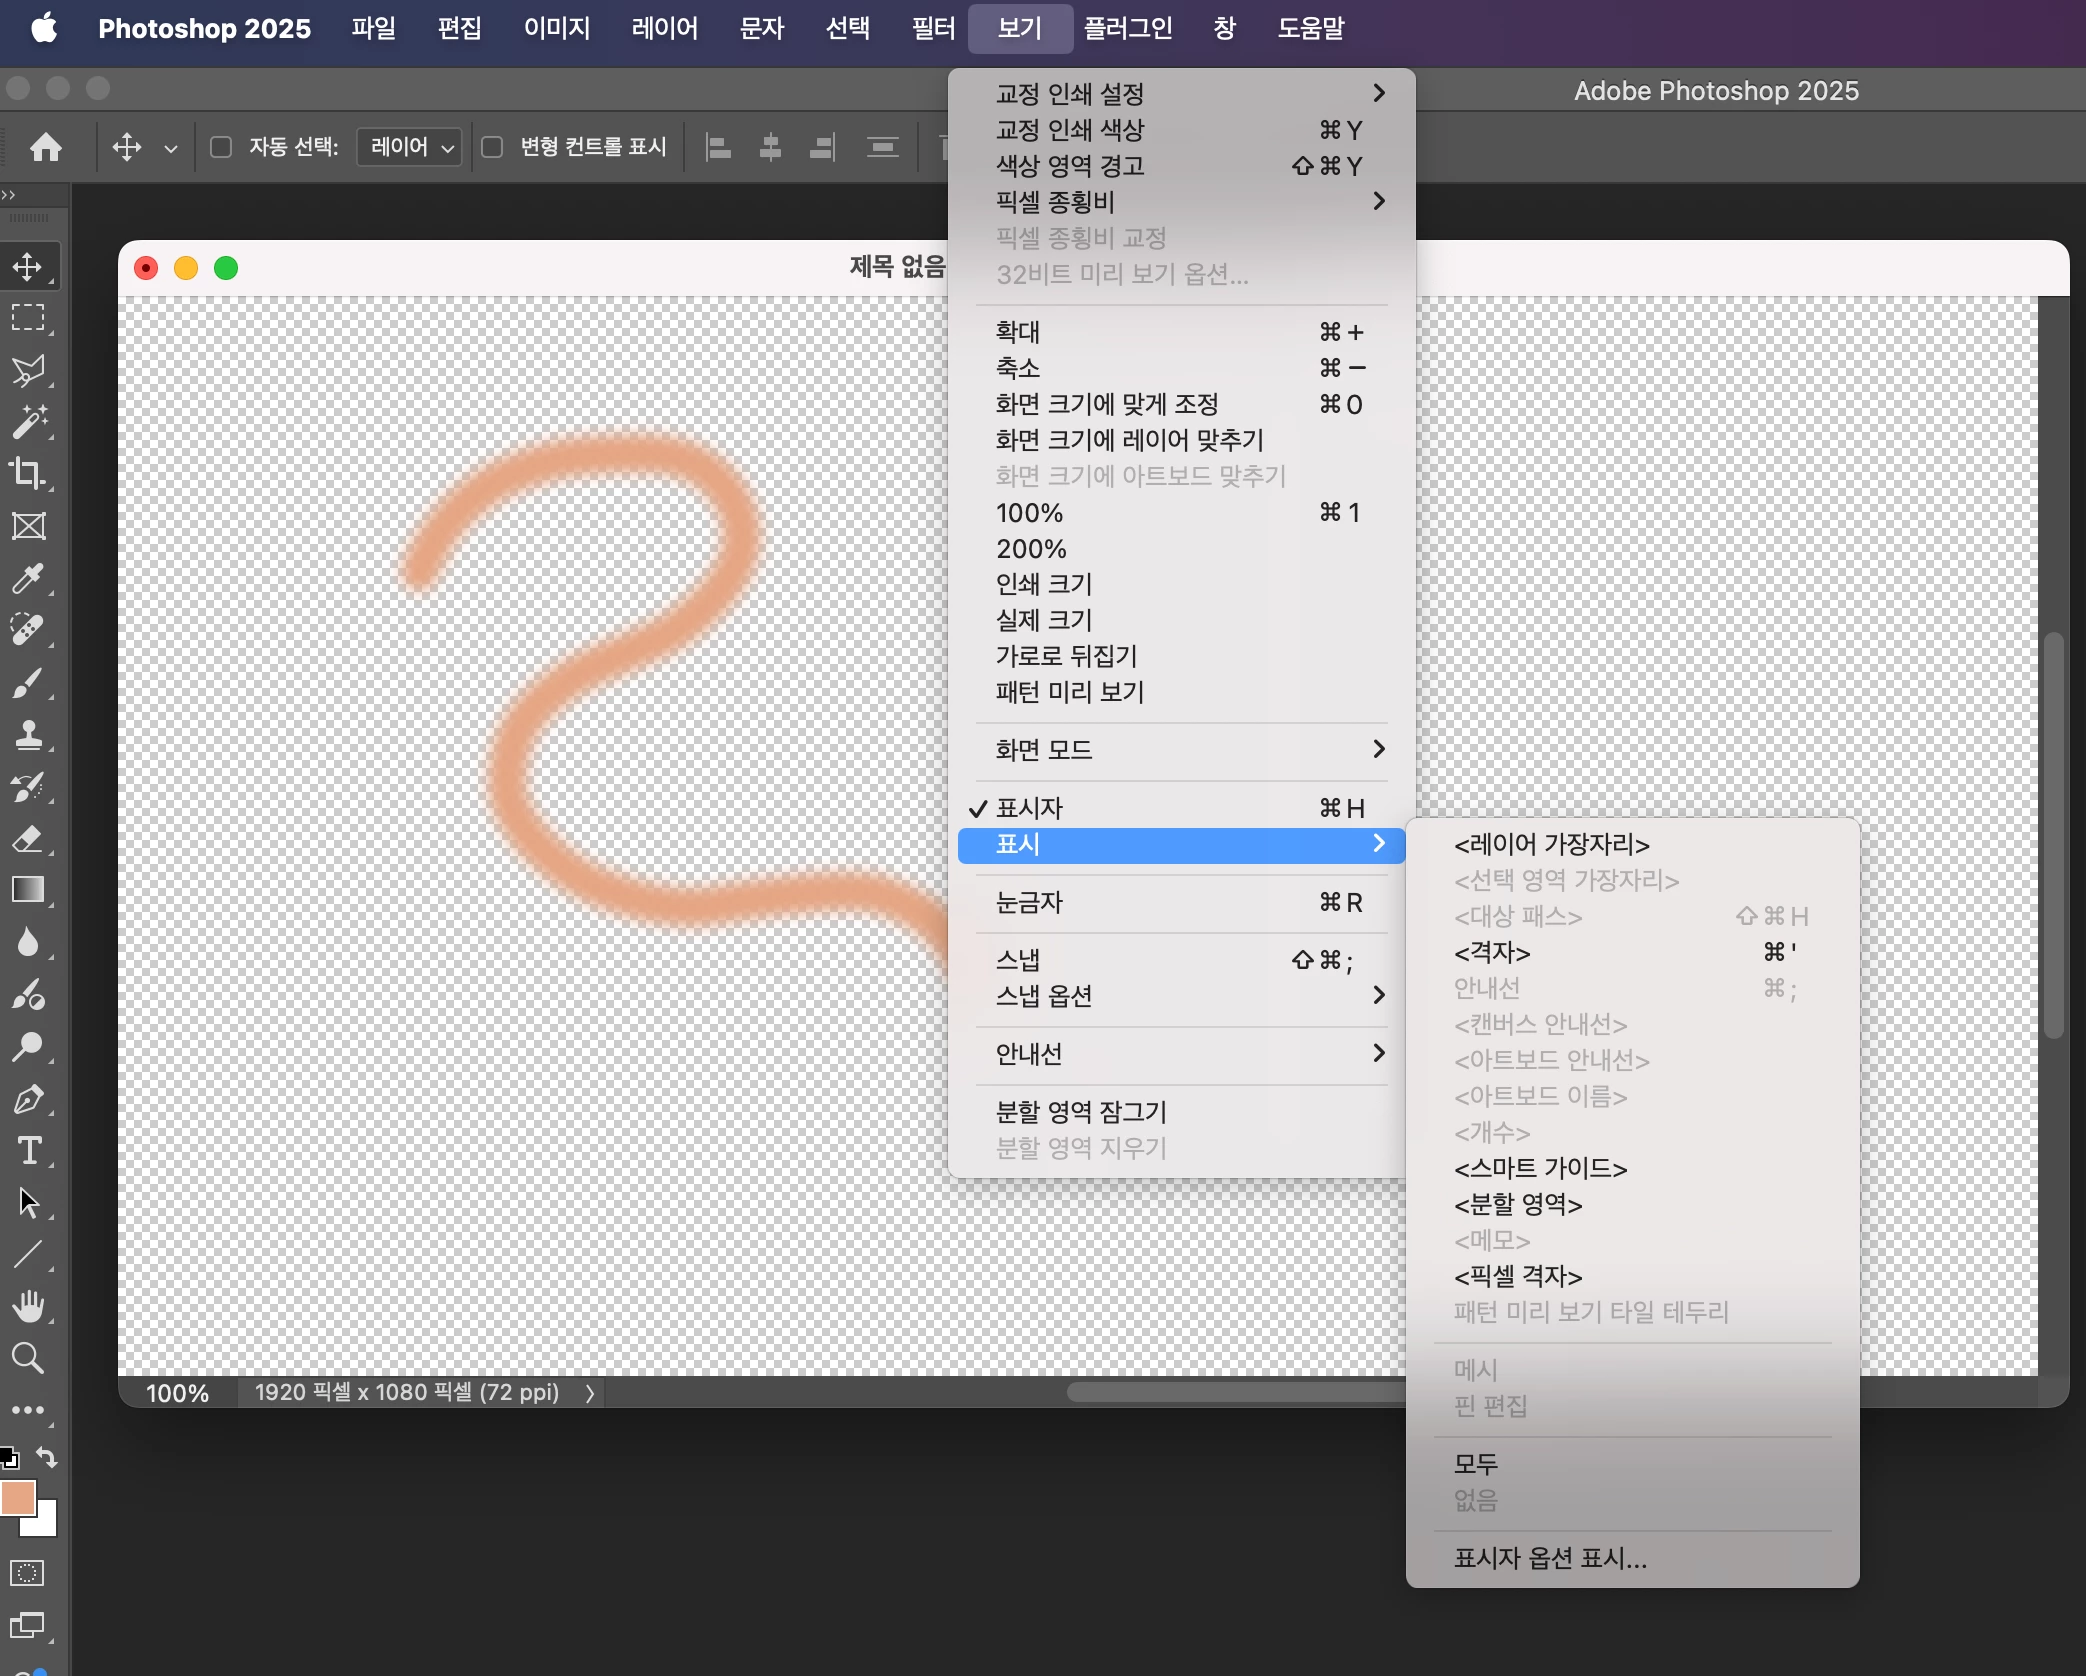Select the Pen tool
Screen dimensions: 2086x1676
coord(28,1099)
